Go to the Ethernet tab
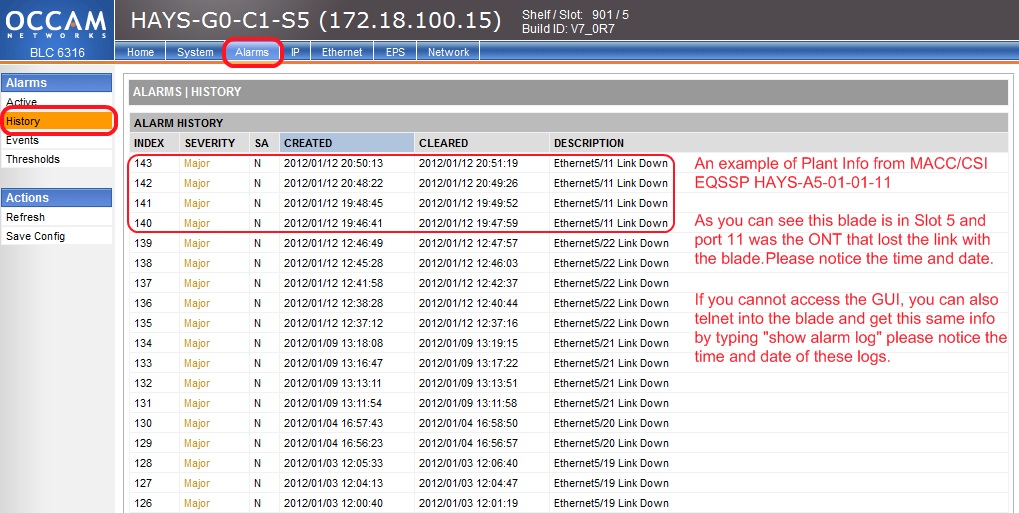This screenshot has height=513, width=1019. tap(342, 52)
